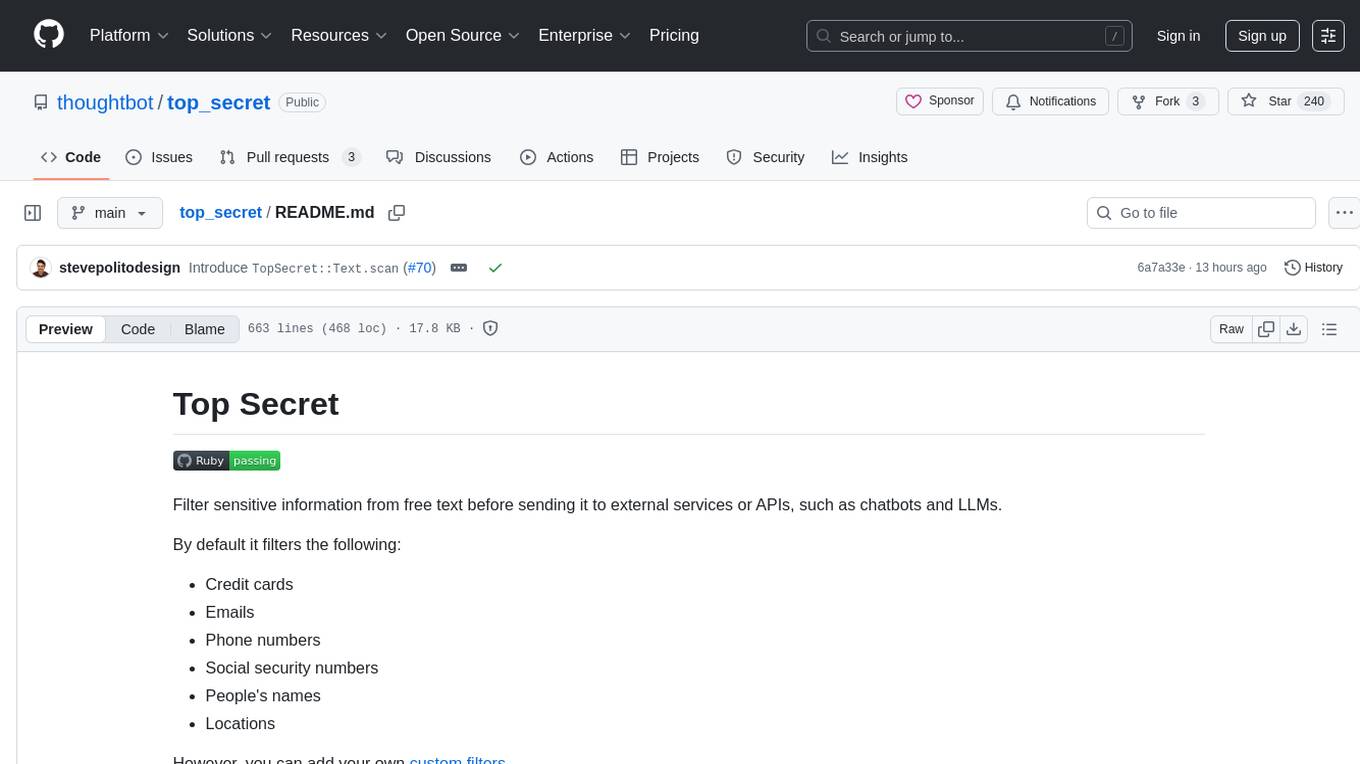Click Sign in

coord(1178,35)
